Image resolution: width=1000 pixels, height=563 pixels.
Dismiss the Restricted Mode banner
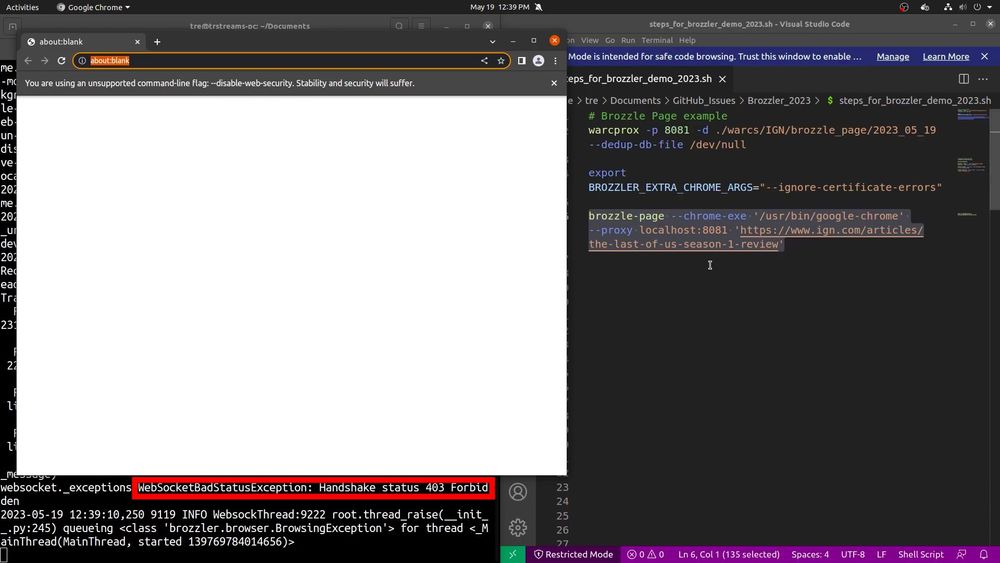point(985,57)
